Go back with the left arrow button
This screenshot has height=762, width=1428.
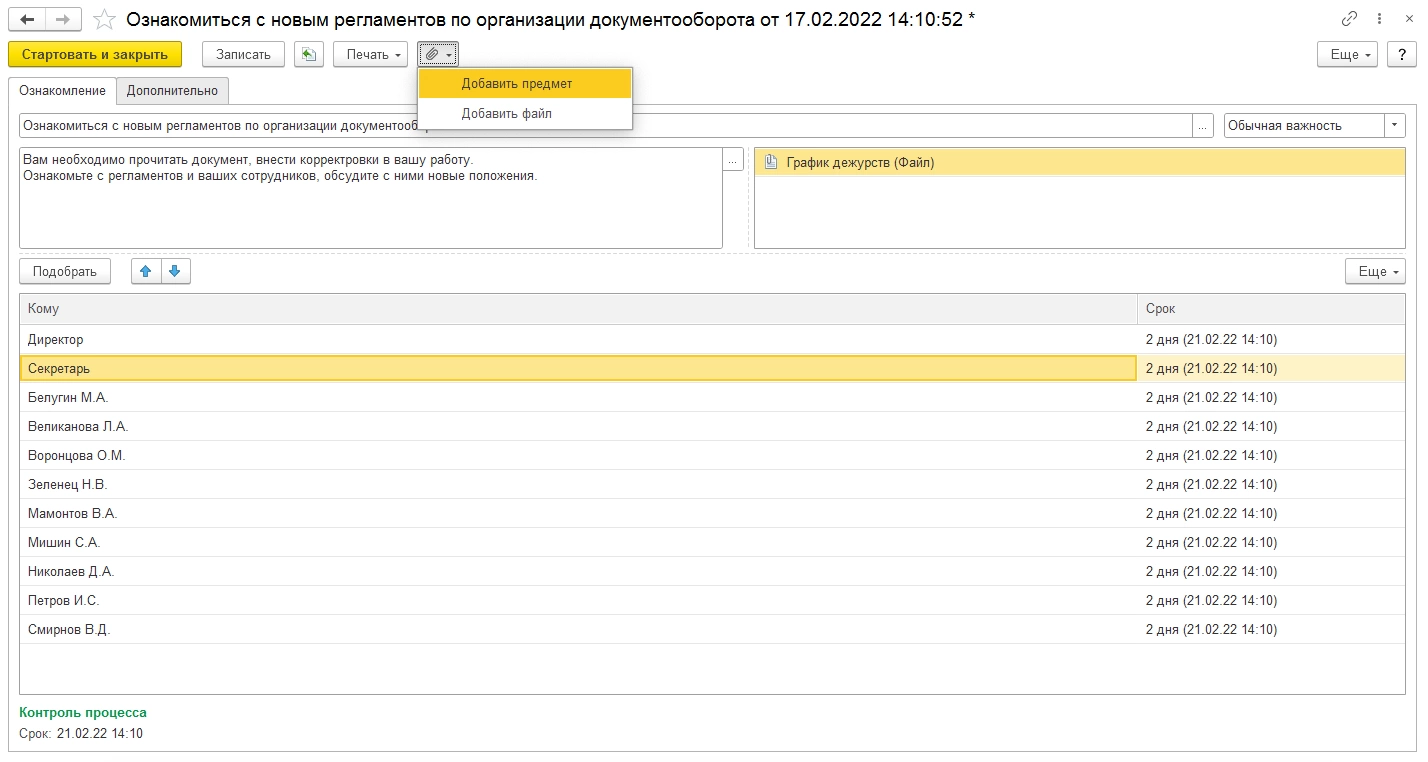point(27,19)
